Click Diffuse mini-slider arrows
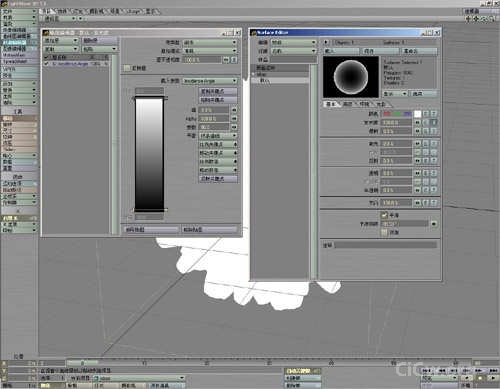The image size is (500, 389). tap(417, 131)
